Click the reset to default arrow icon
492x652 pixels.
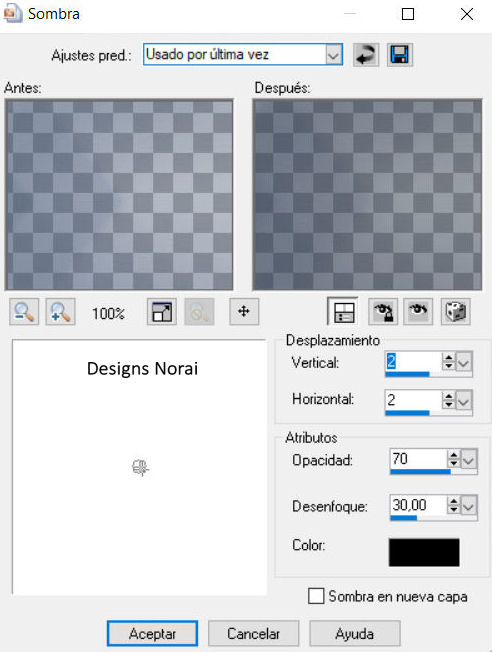point(366,55)
